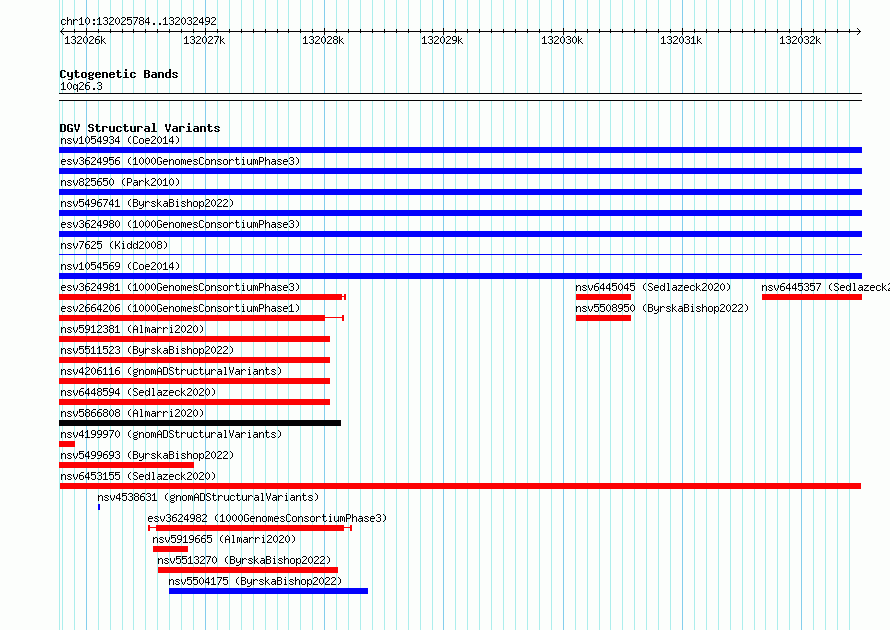Open nsv5504175 (ByrskaBishop2022) label
Viewport: 890px width, 630px height.
click(255, 581)
